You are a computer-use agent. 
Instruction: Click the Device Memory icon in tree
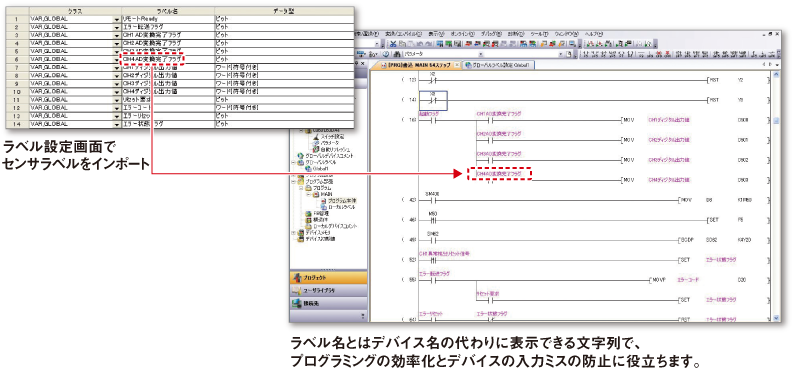pyautogui.click(x=301, y=232)
